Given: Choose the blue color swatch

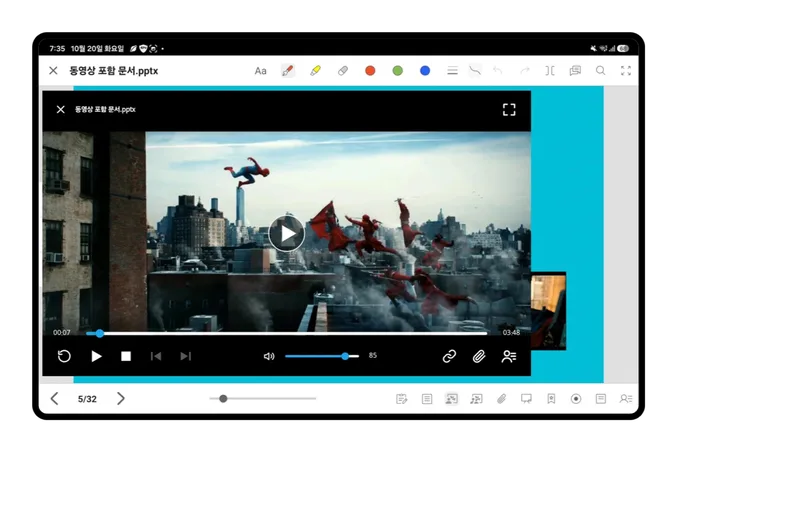Looking at the screenshot, I should pos(424,70).
